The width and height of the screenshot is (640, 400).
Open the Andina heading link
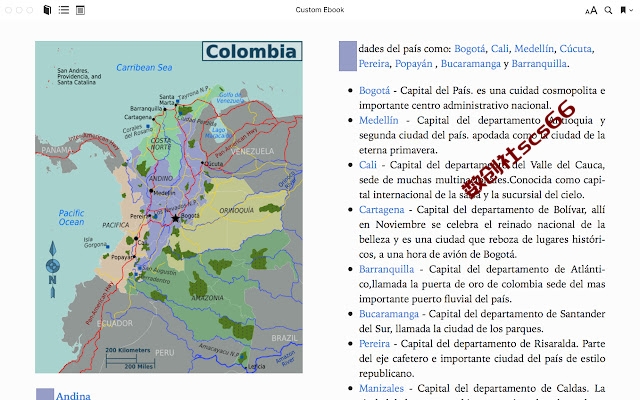[73, 395]
